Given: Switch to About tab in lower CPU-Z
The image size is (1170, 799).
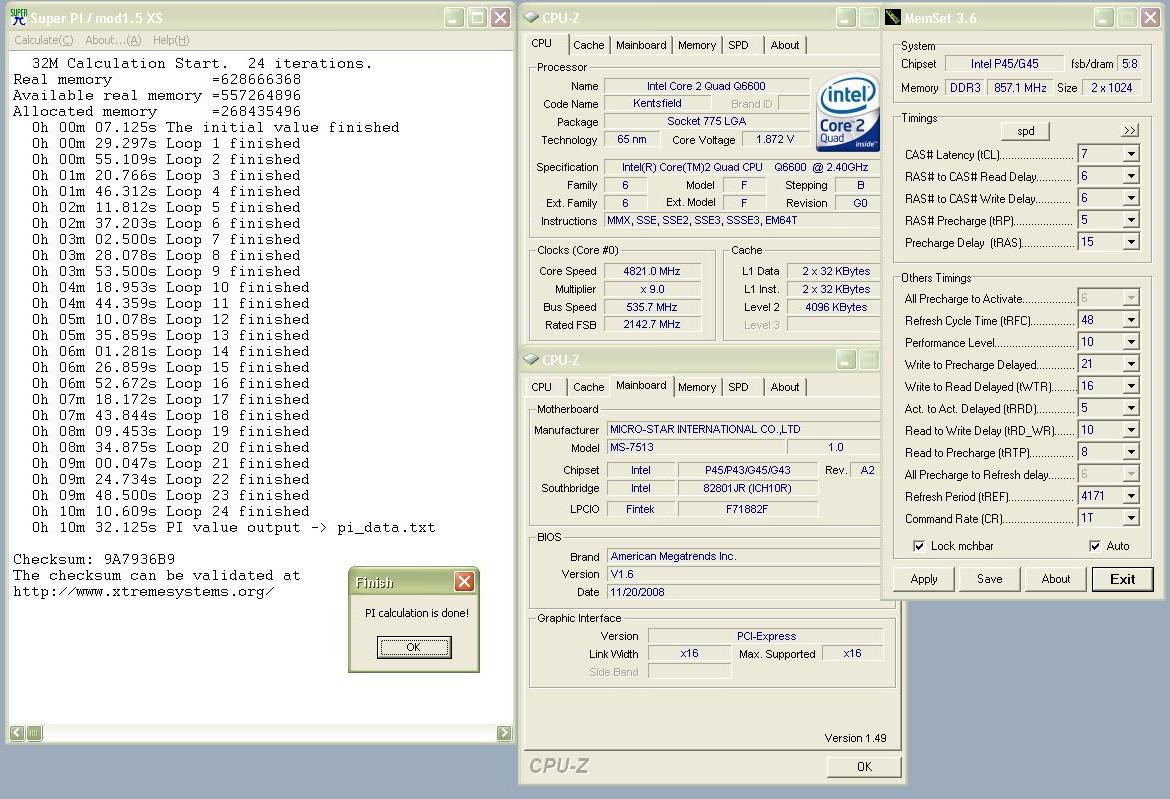Looking at the screenshot, I should pos(785,387).
